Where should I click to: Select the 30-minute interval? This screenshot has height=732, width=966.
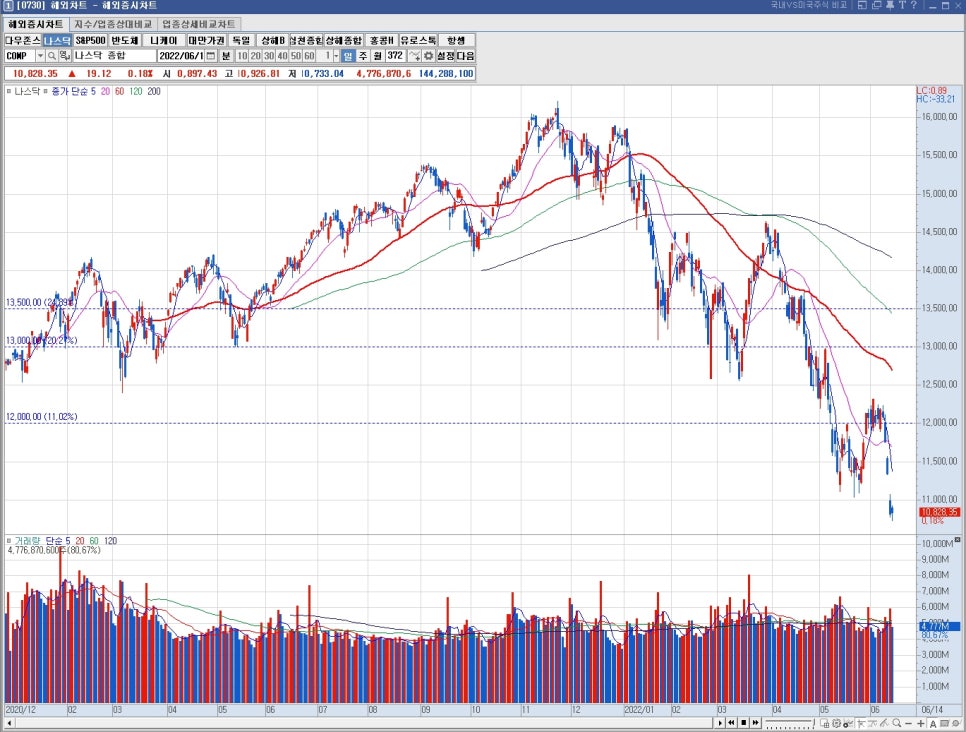(269, 56)
